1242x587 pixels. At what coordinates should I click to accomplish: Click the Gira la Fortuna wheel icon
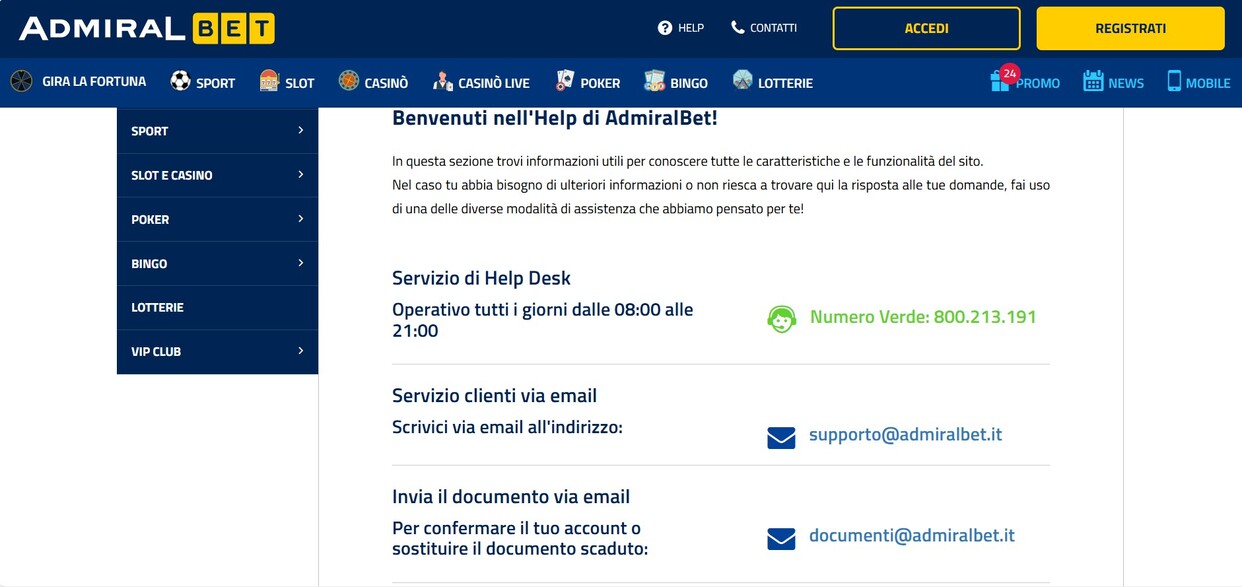[x=21, y=82]
